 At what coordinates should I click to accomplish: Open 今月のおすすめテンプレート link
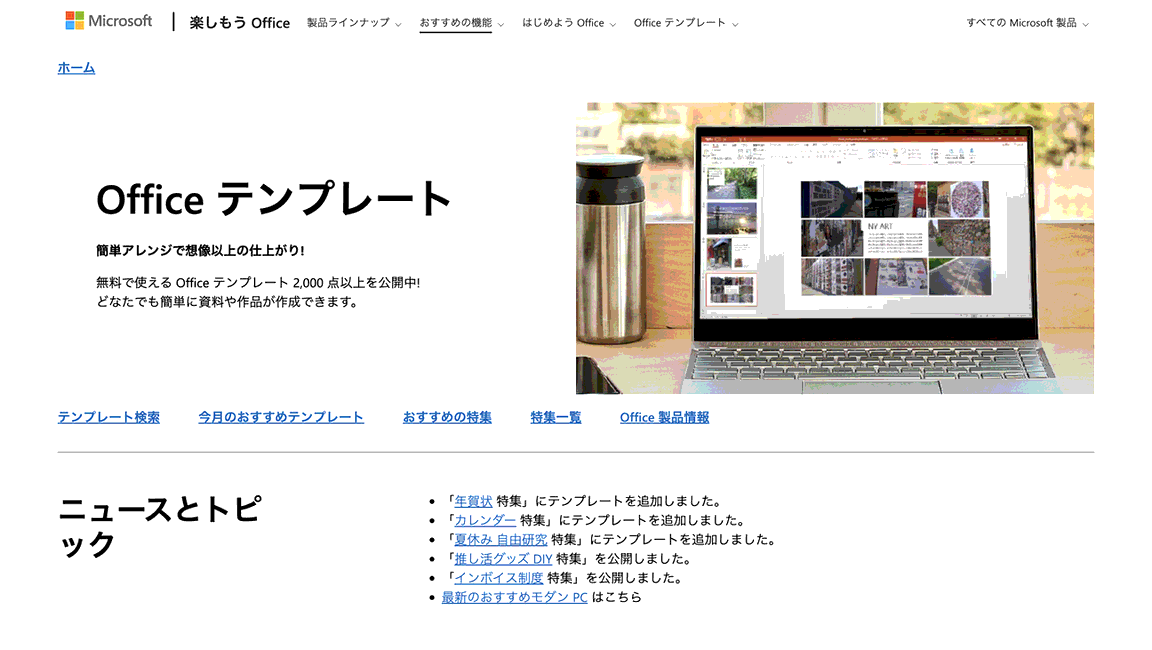coord(281,417)
